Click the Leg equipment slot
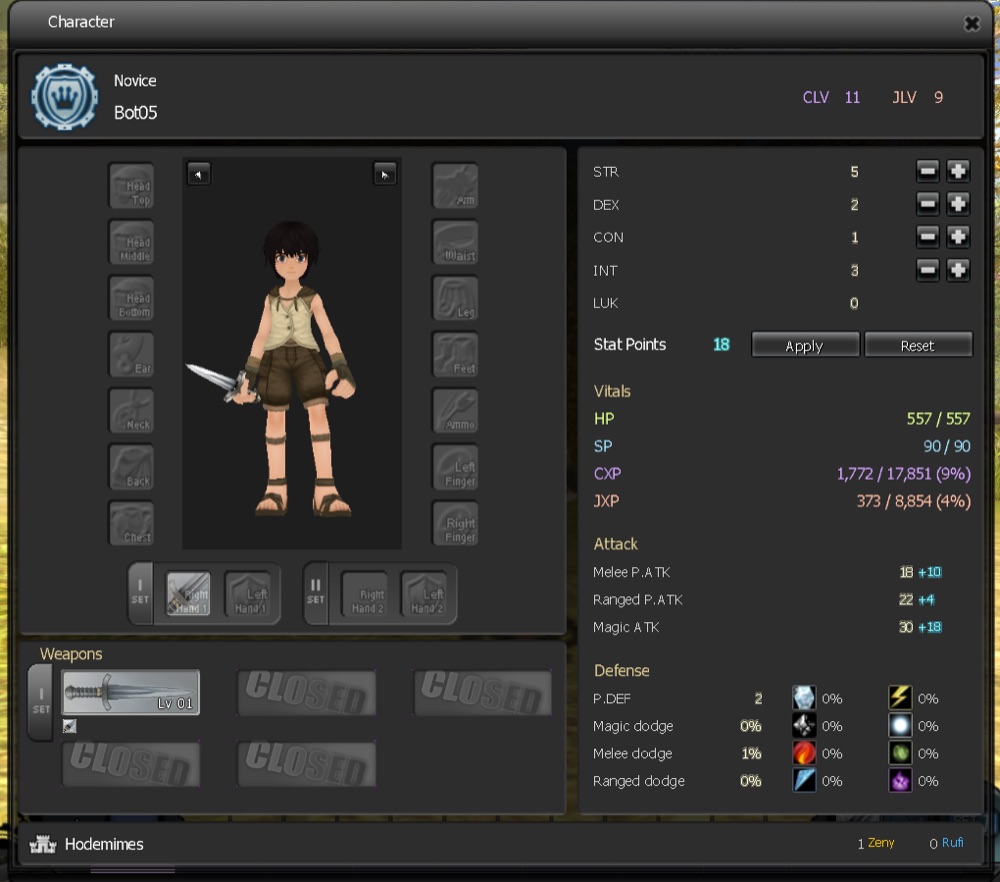 click(x=455, y=298)
